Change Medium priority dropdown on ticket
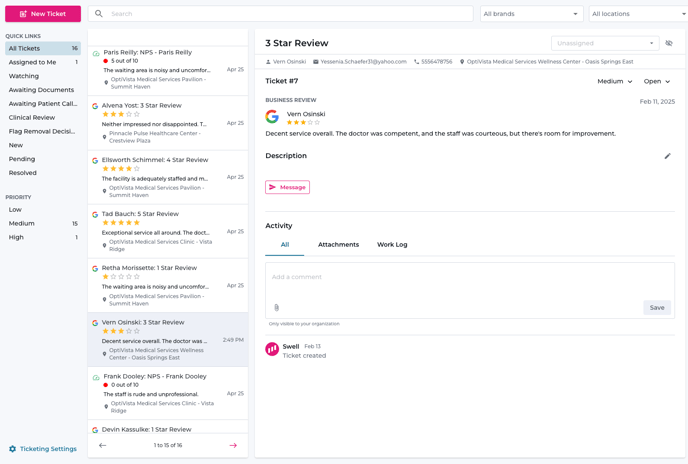 (615, 82)
